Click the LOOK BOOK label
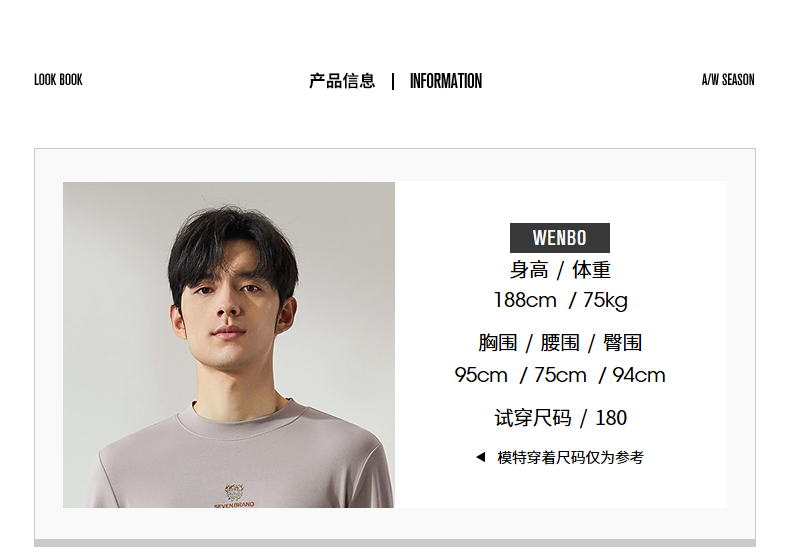This screenshot has height=553, width=790. [58, 80]
